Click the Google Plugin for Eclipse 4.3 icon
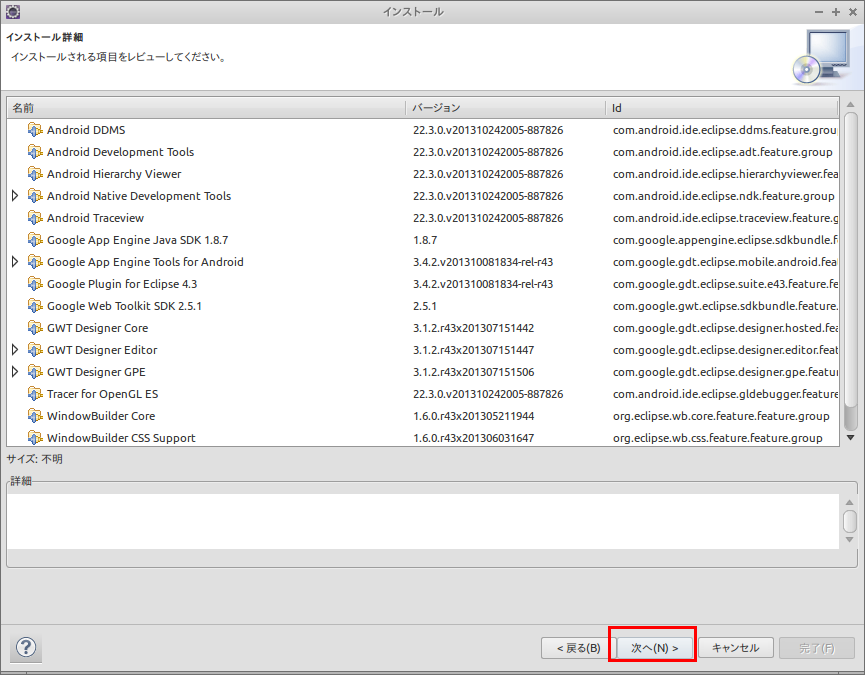The image size is (865, 675). click(x=35, y=285)
